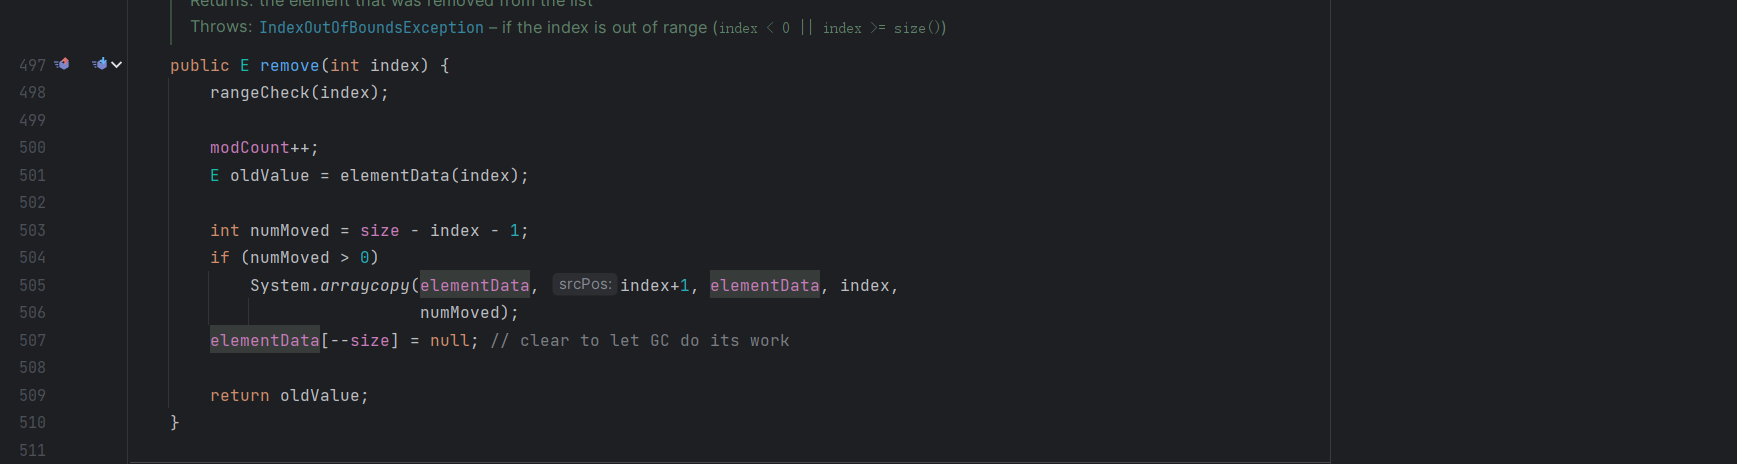Click the second highlighted elementData argument in arraycopy
This screenshot has height=464, width=1737.
pyautogui.click(x=764, y=285)
